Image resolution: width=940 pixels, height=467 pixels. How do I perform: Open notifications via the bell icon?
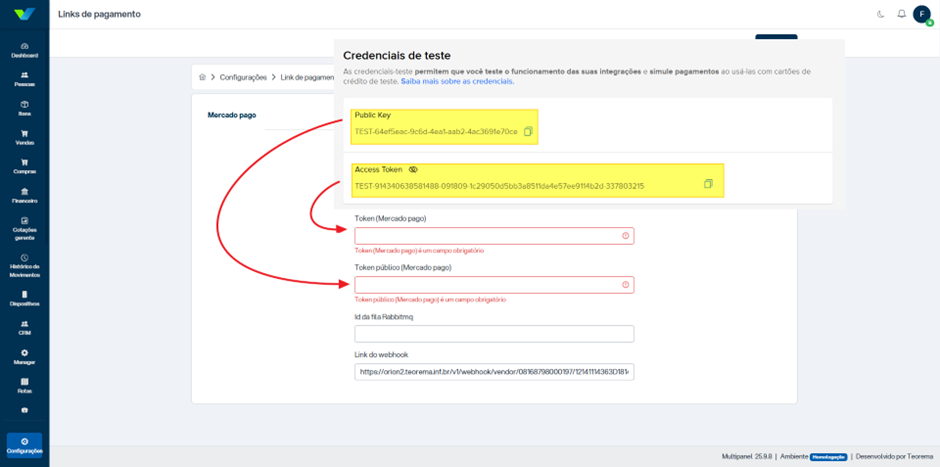(x=902, y=14)
